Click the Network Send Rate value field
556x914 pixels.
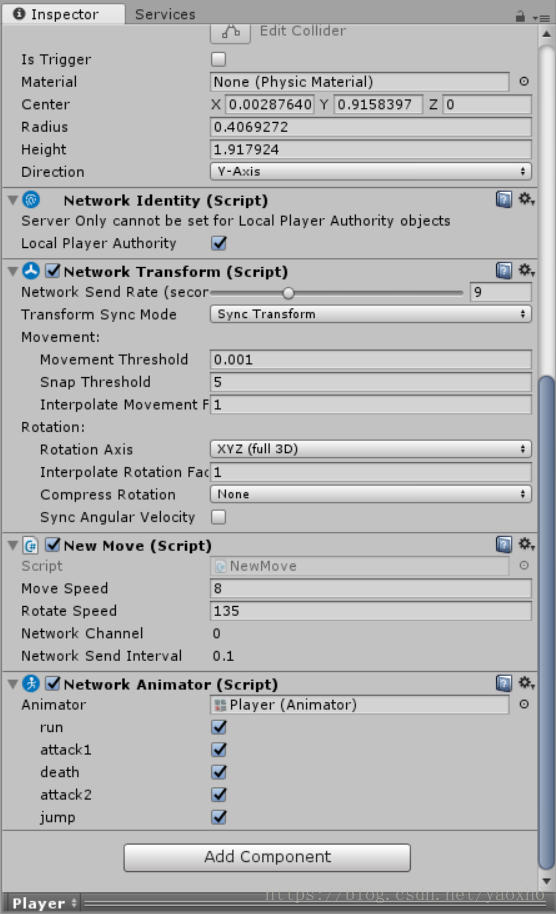(x=501, y=292)
